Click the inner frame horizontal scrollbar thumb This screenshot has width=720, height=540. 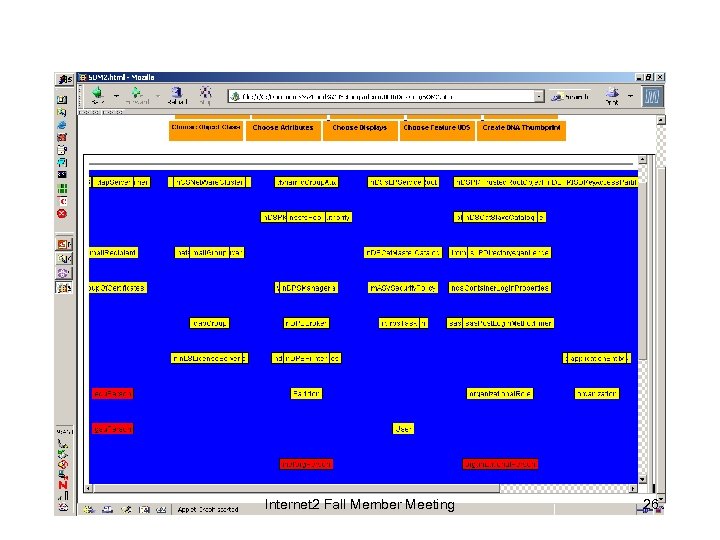(296, 489)
